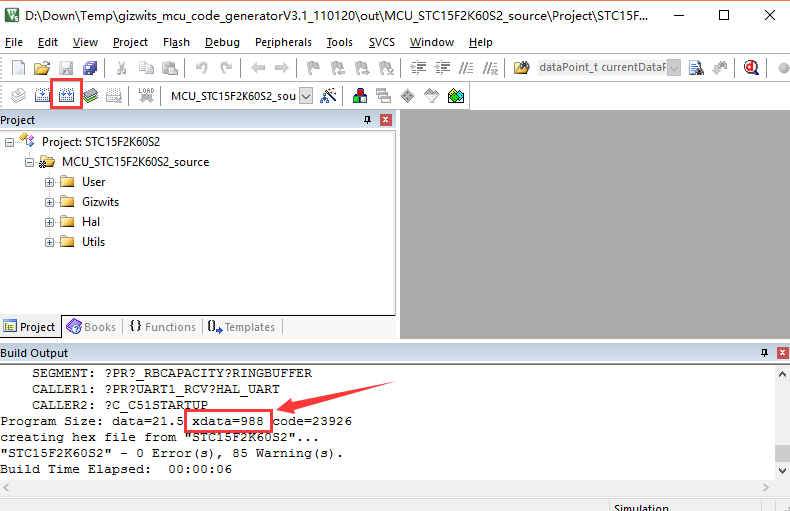Click the Build target icon

coord(42,96)
